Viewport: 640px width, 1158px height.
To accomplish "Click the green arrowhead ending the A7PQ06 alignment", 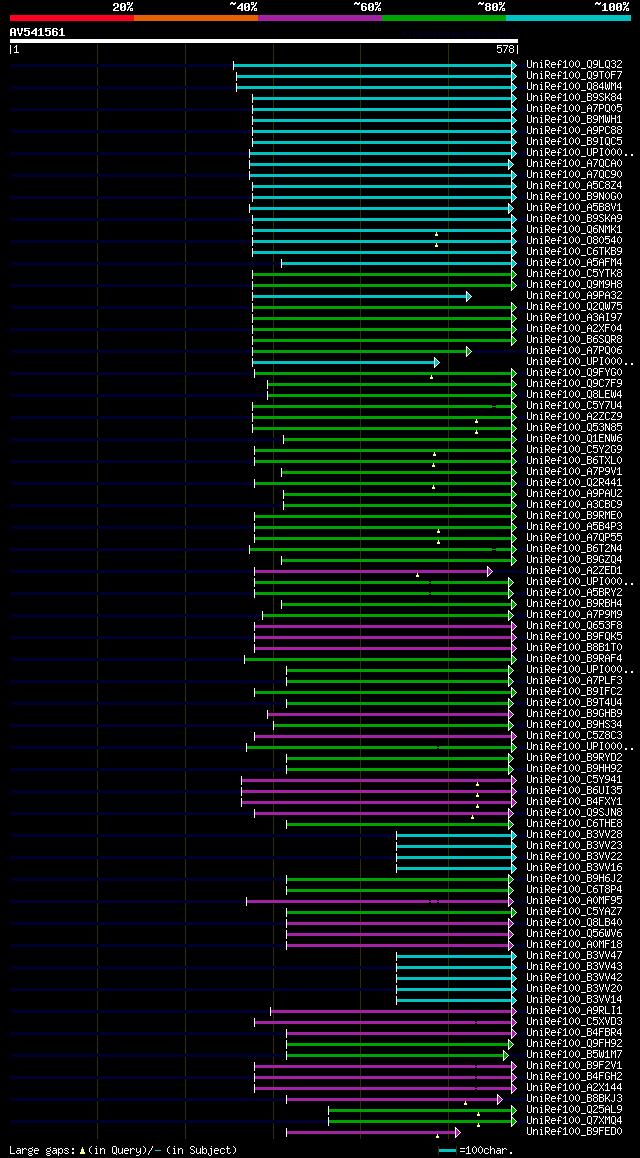I will tap(469, 351).
